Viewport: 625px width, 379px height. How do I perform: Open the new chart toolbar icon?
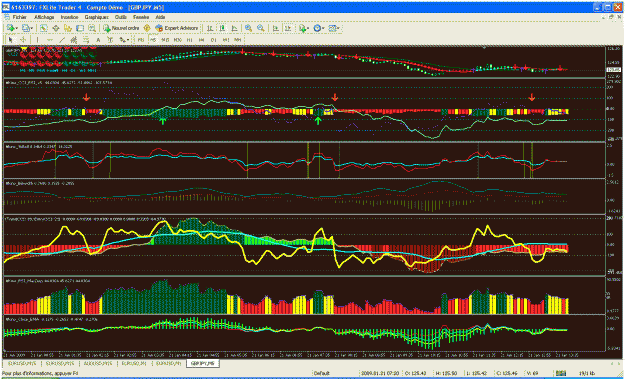tap(10, 28)
